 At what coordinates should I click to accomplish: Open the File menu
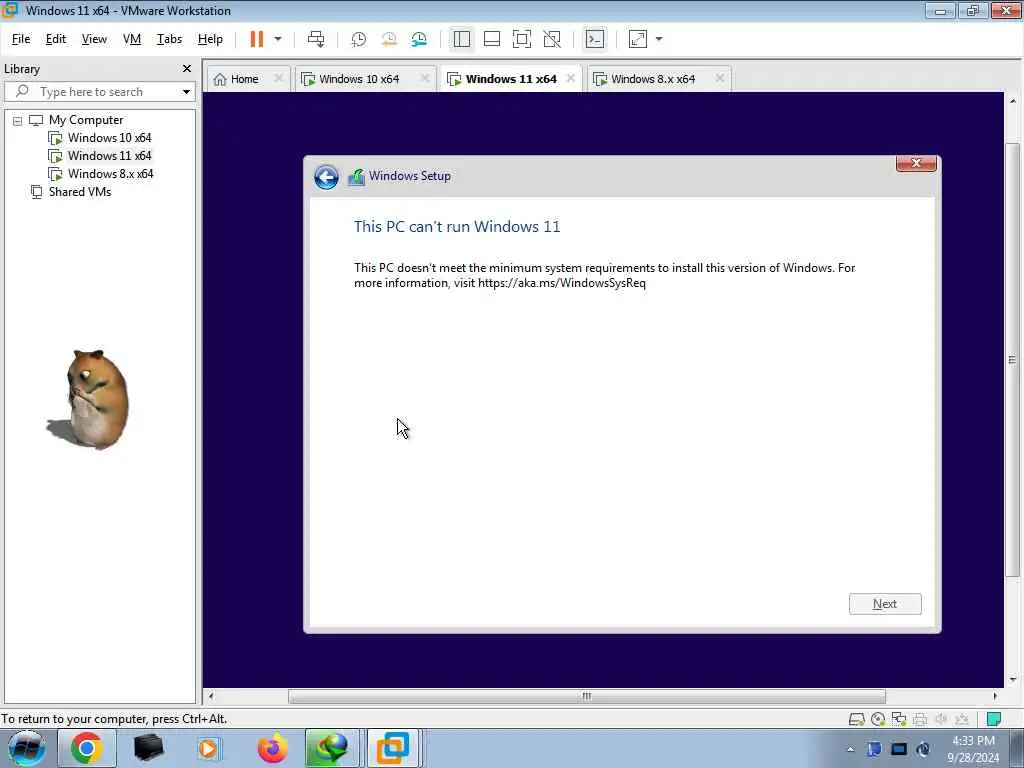[x=21, y=39]
